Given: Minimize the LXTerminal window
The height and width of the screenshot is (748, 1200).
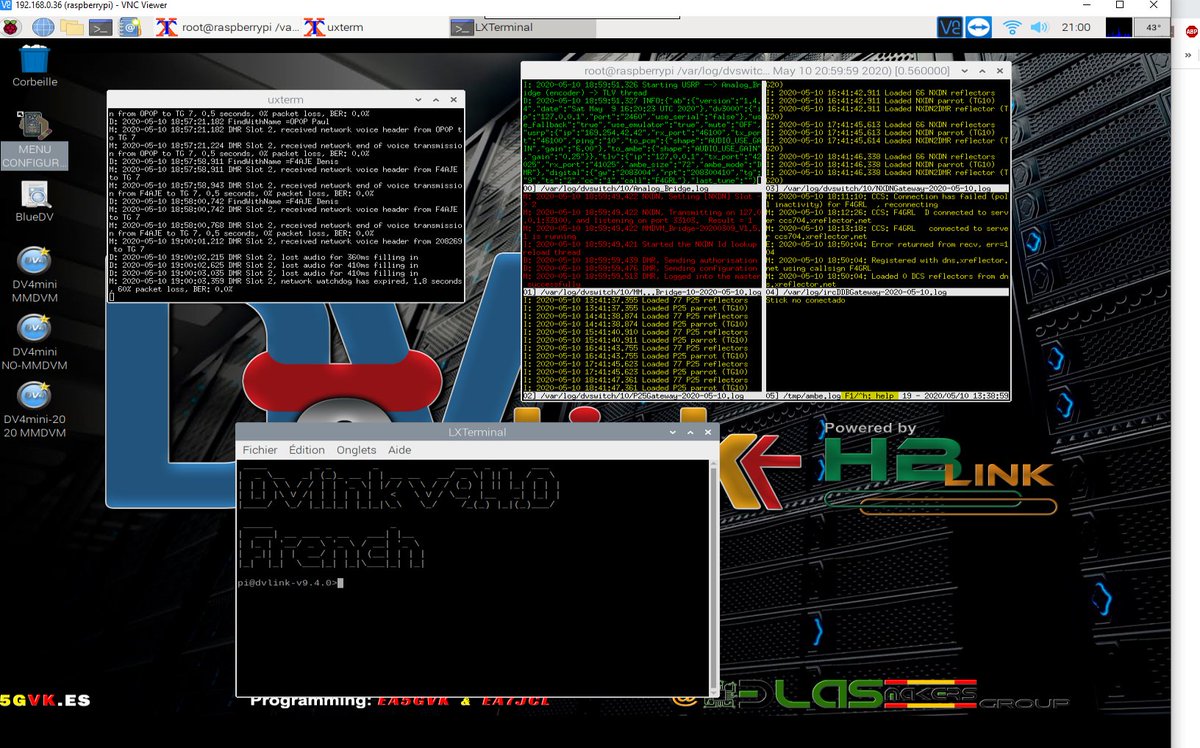Looking at the screenshot, I should [672, 432].
